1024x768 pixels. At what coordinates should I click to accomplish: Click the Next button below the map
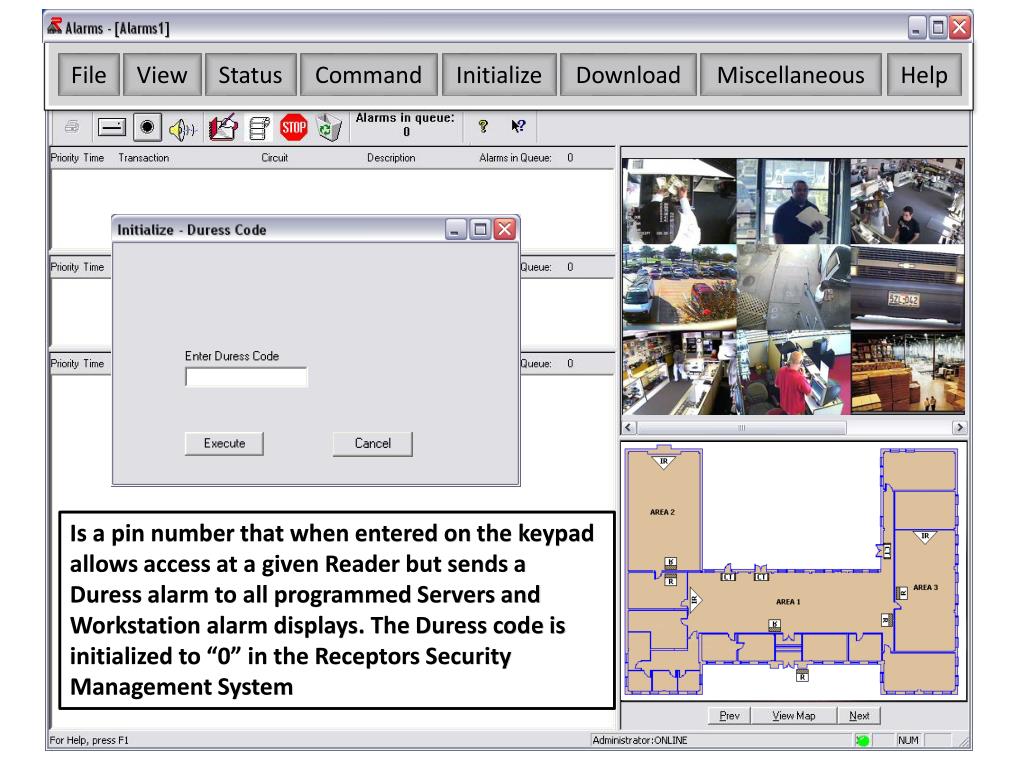(858, 715)
